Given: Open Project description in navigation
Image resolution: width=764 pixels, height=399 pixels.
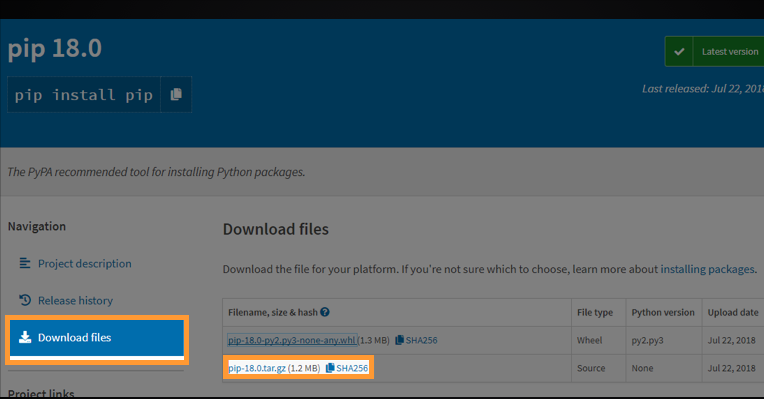Looking at the screenshot, I should coord(84,264).
